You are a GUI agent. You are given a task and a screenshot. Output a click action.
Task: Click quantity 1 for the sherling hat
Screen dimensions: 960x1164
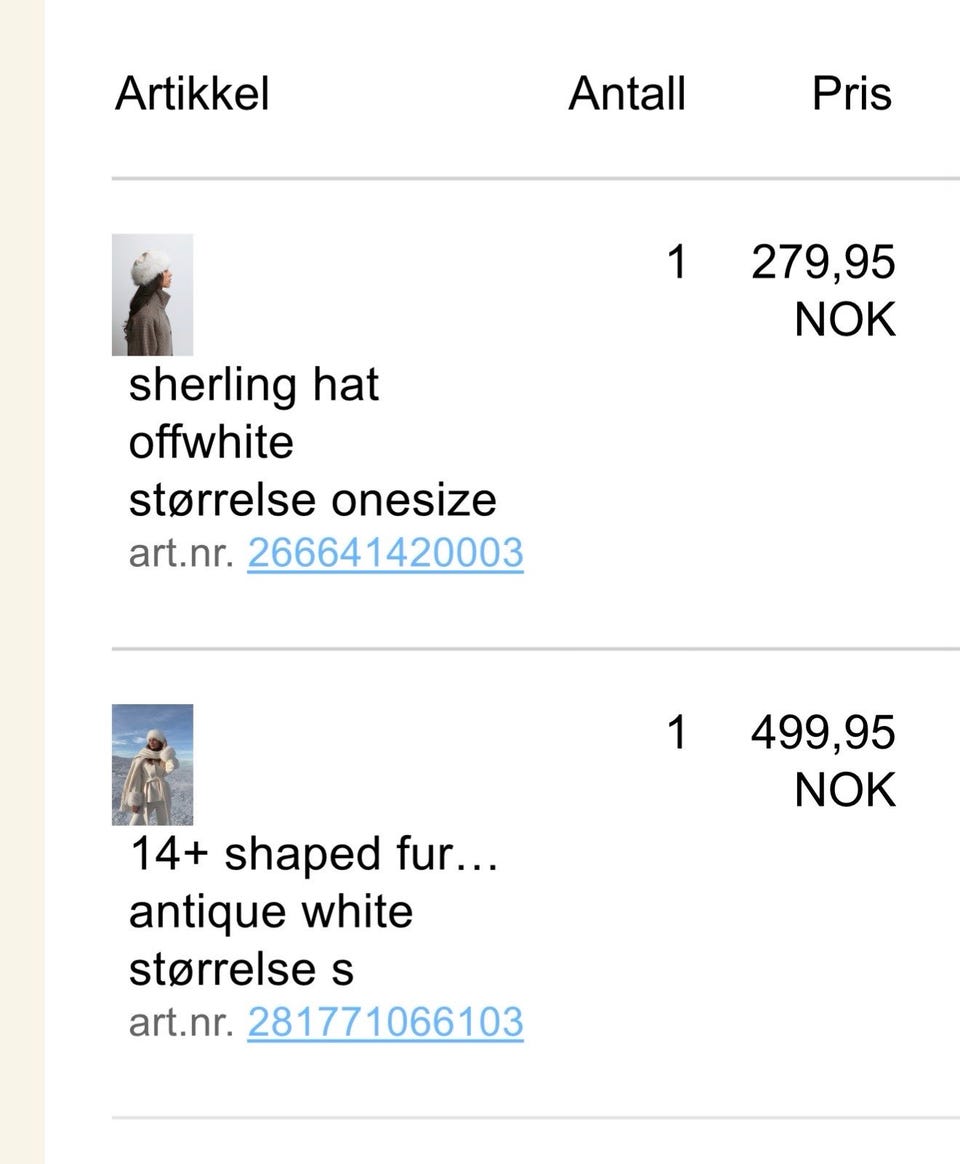pos(676,262)
